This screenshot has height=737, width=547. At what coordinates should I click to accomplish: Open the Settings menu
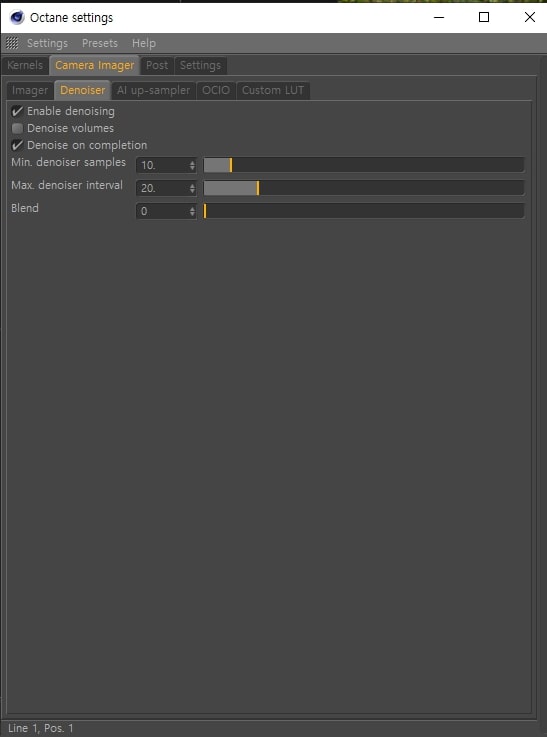tap(47, 43)
